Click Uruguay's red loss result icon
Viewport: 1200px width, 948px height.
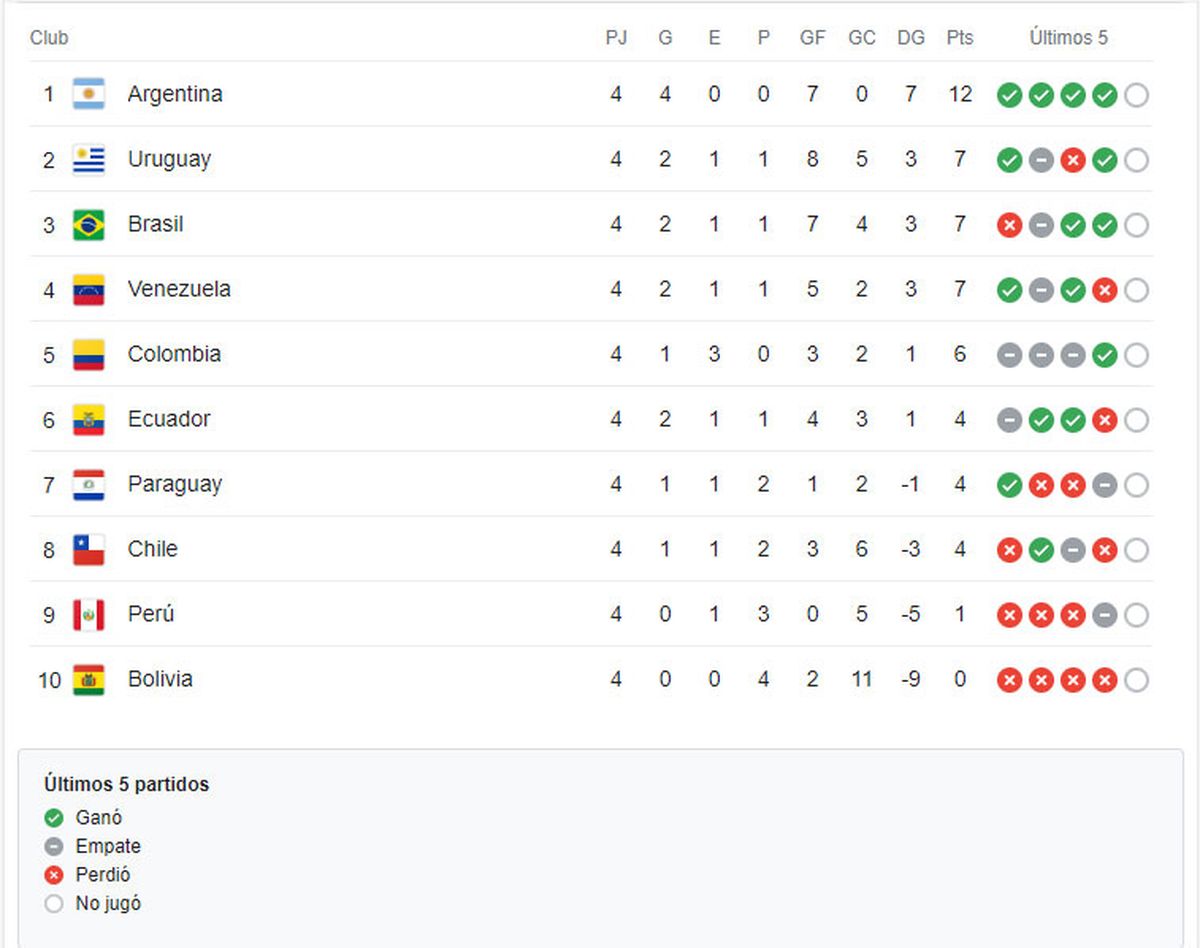(x=1073, y=161)
